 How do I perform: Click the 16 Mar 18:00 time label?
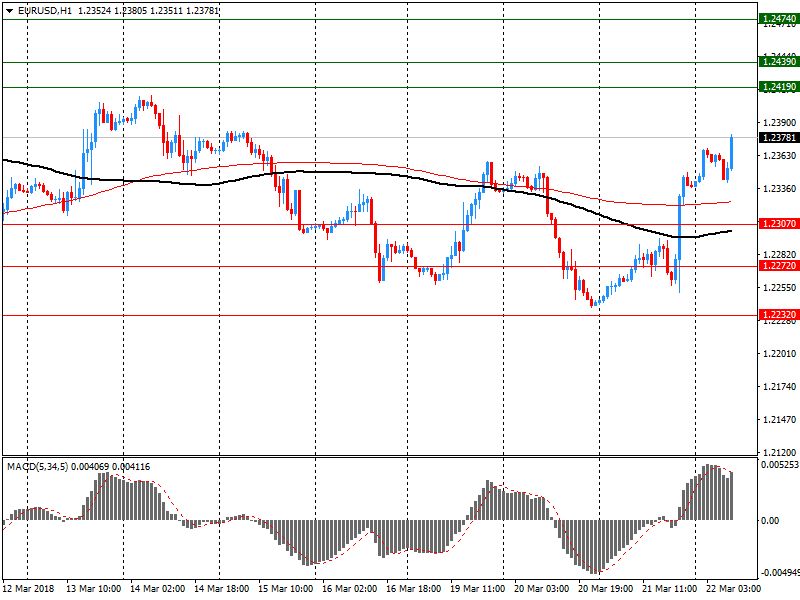coord(413,589)
